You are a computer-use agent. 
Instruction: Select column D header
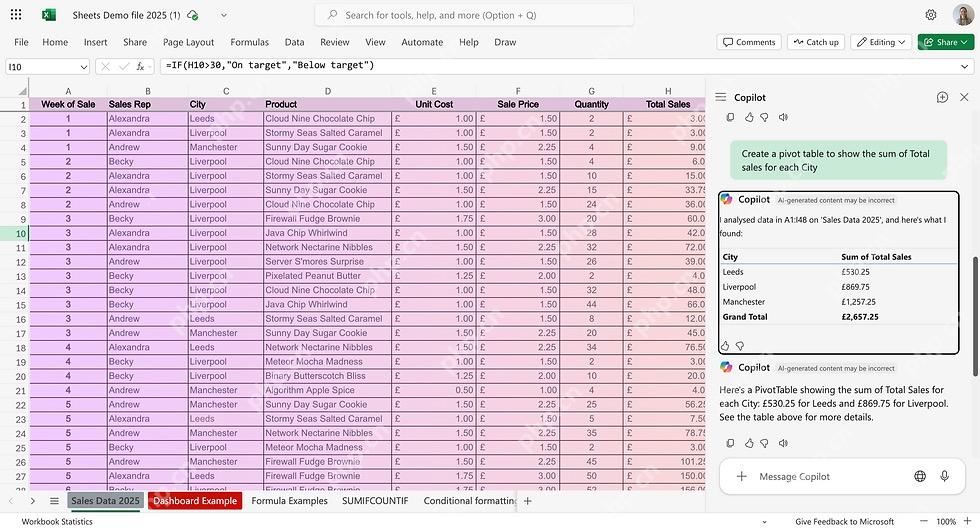click(328, 91)
